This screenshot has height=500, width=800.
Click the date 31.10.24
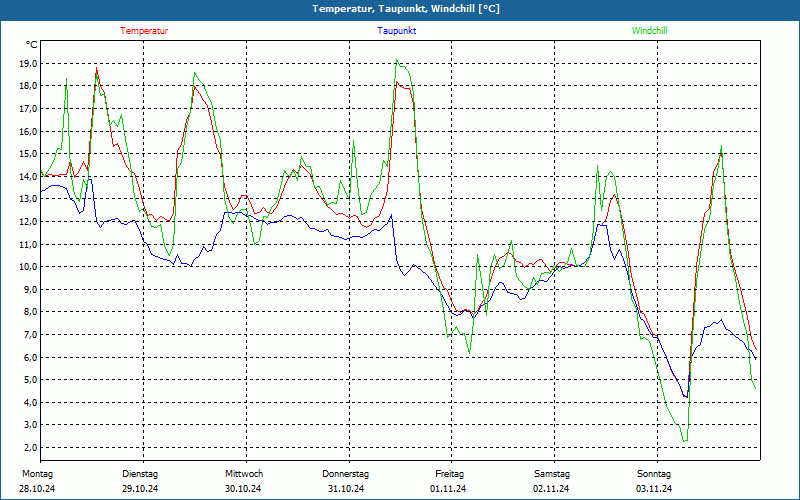point(346,489)
